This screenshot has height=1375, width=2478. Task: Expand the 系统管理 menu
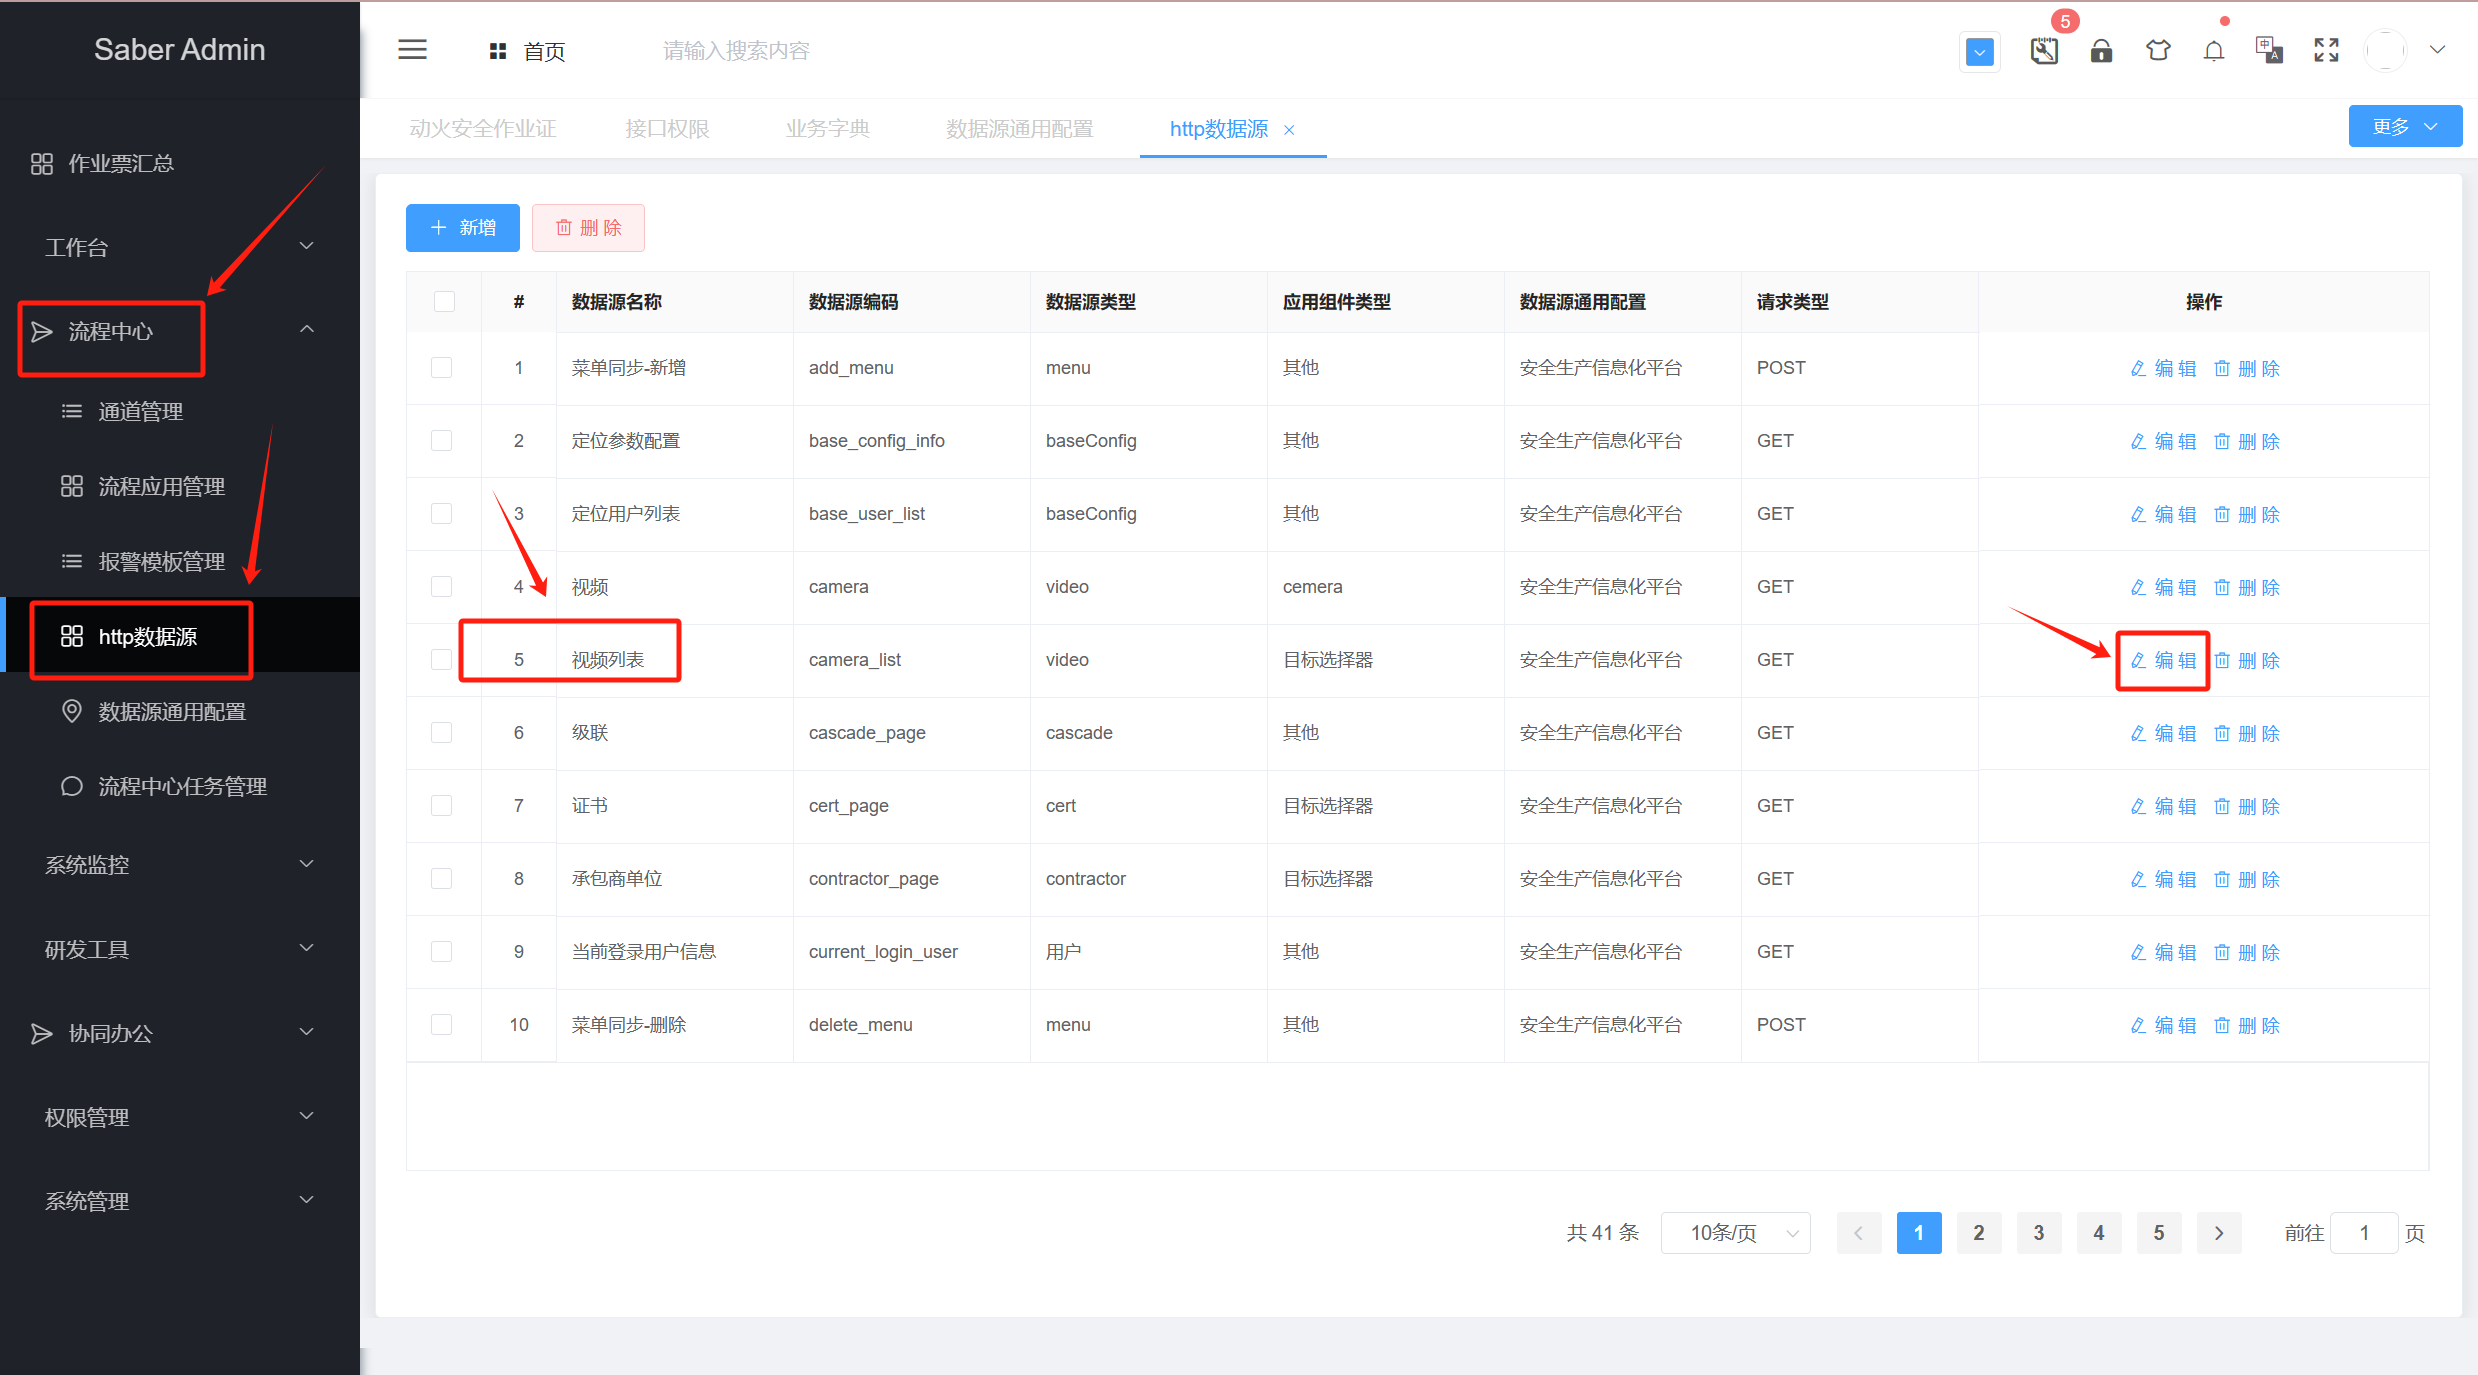pyautogui.click(x=180, y=1201)
